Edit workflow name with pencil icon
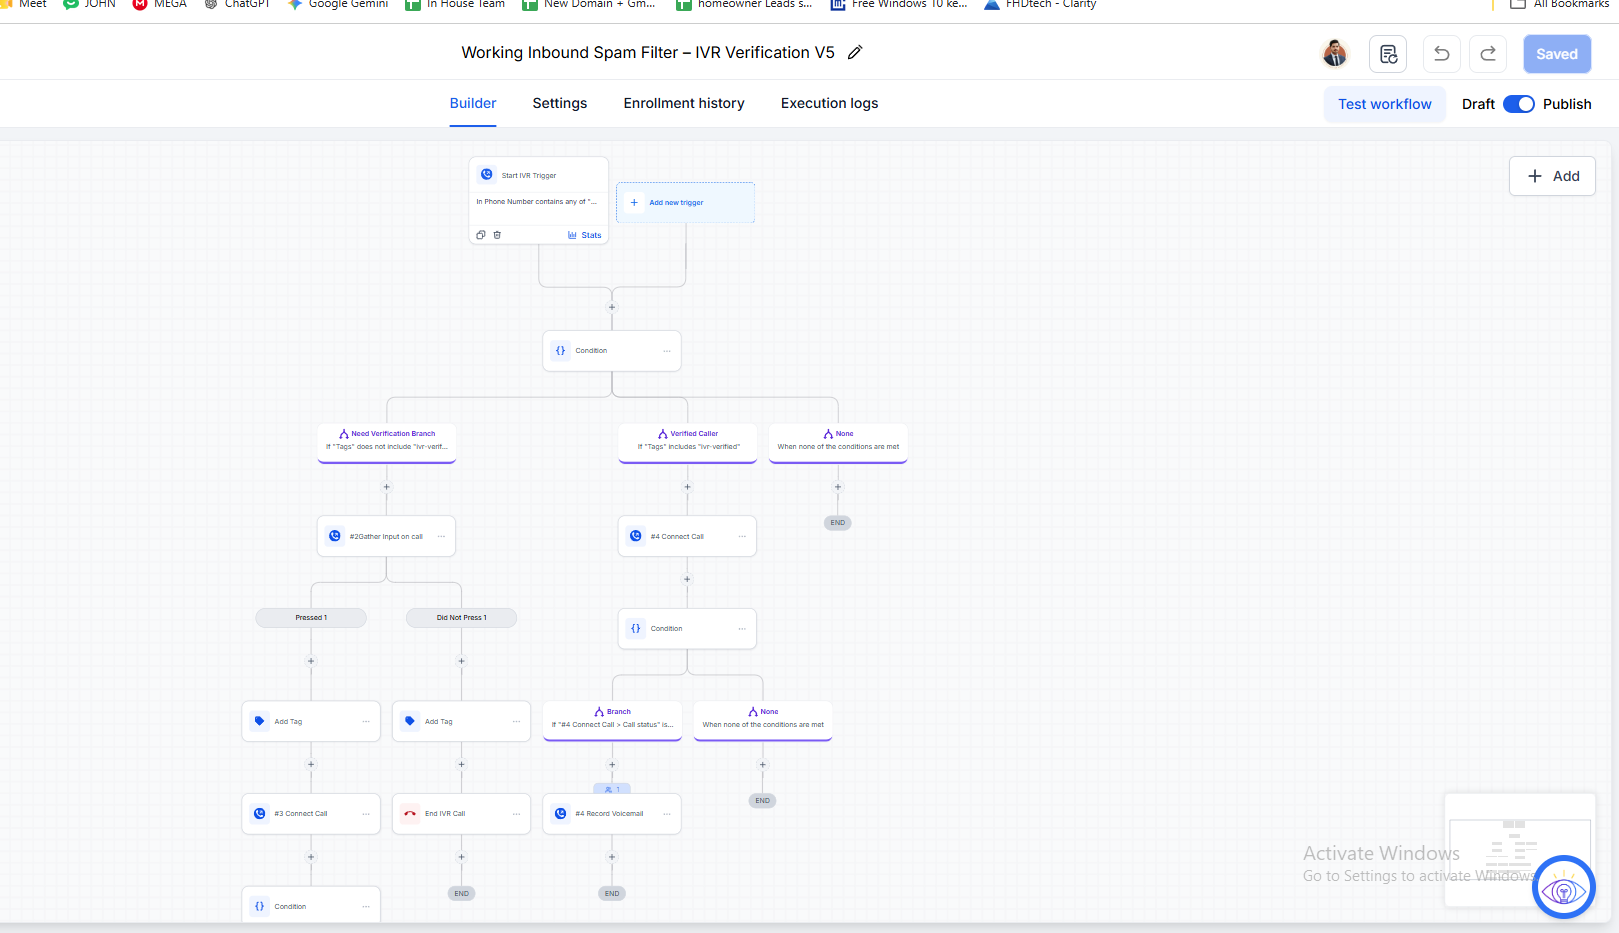 pyautogui.click(x=854, y=53)
